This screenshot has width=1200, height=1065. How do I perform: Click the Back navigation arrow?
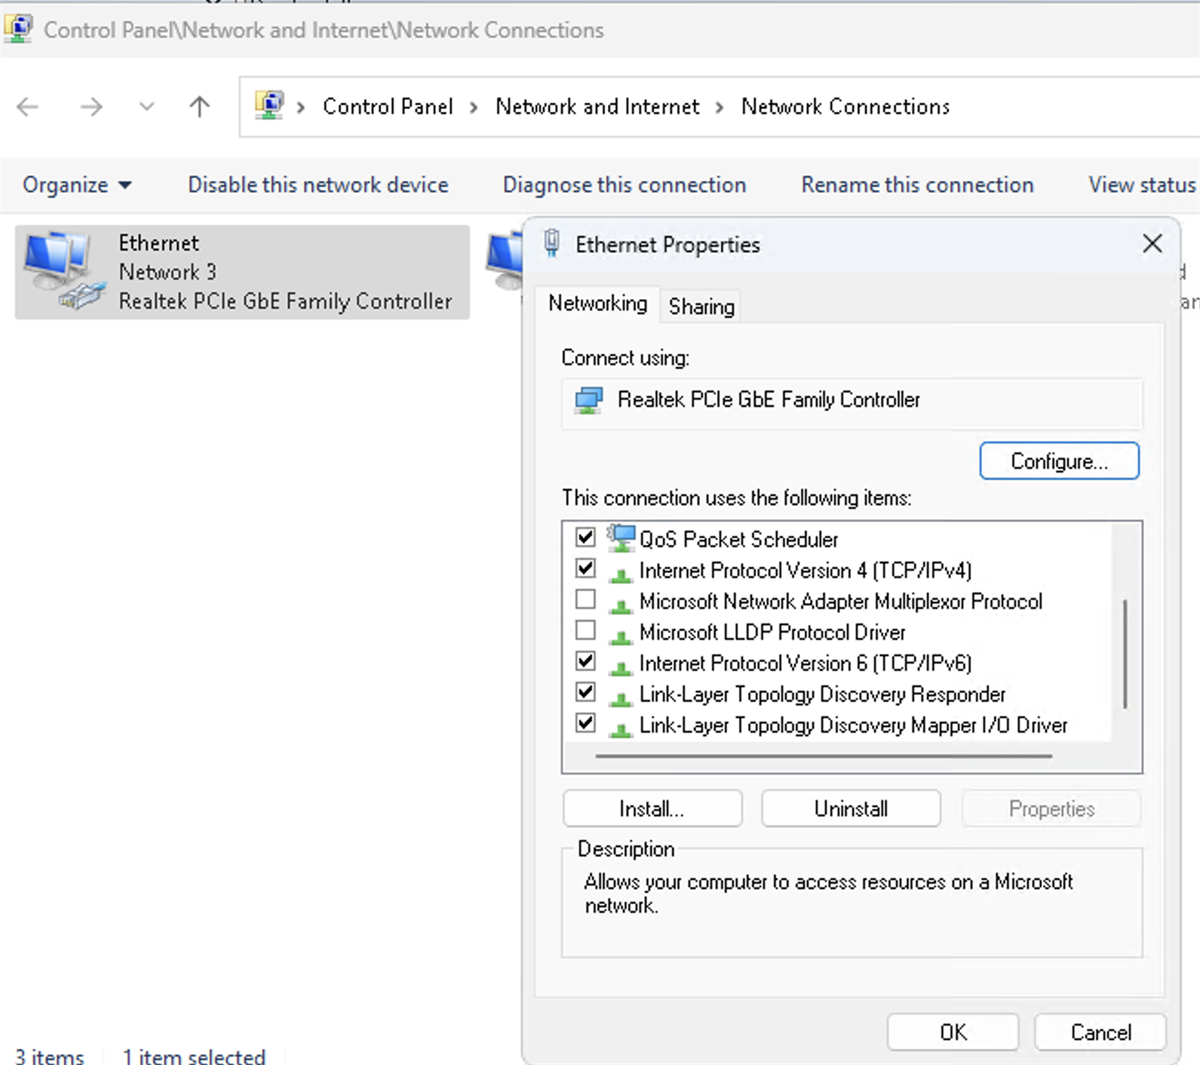tap(28, 107)
